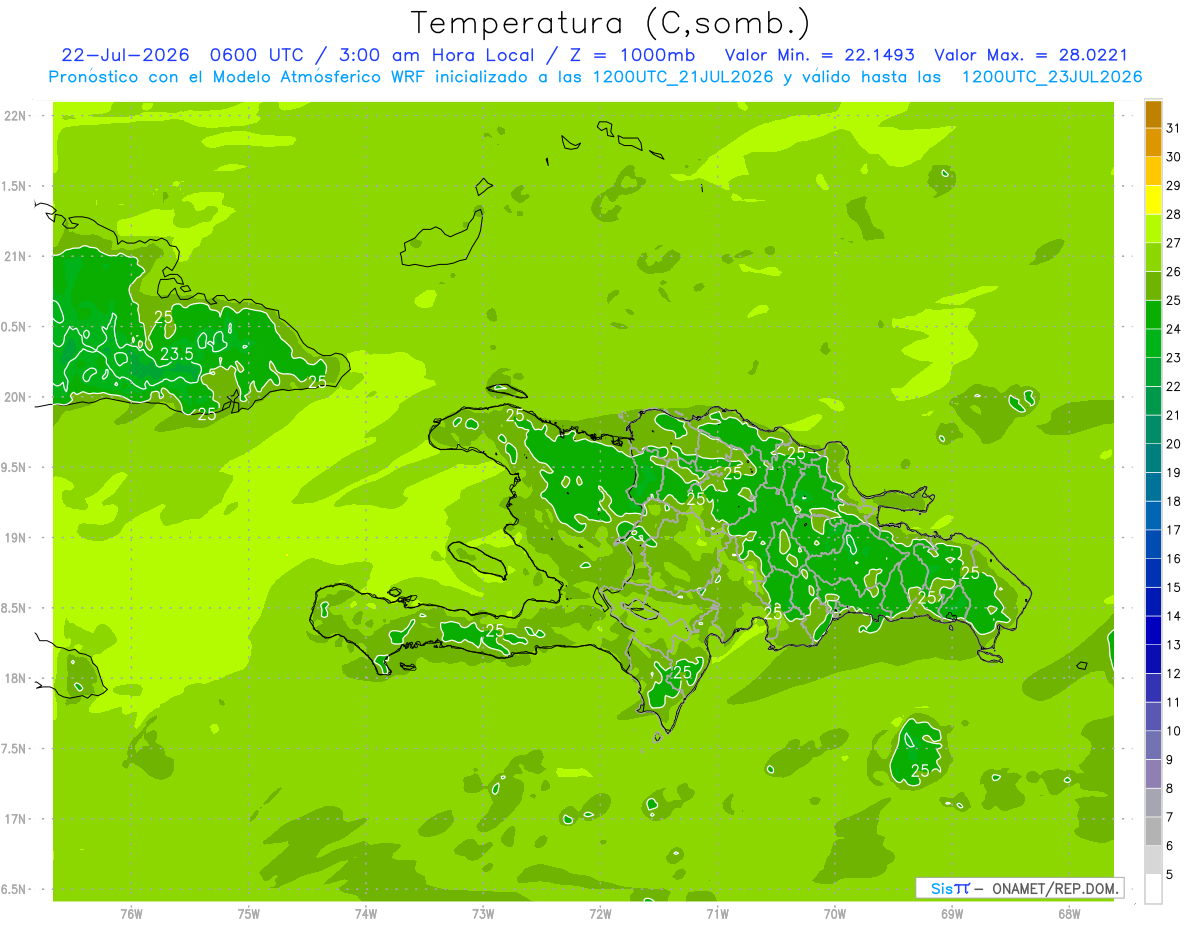Viewport: 1200px width, 927px height.
Task: Click the "0600 UTC" time label
Action: point(257,55)
